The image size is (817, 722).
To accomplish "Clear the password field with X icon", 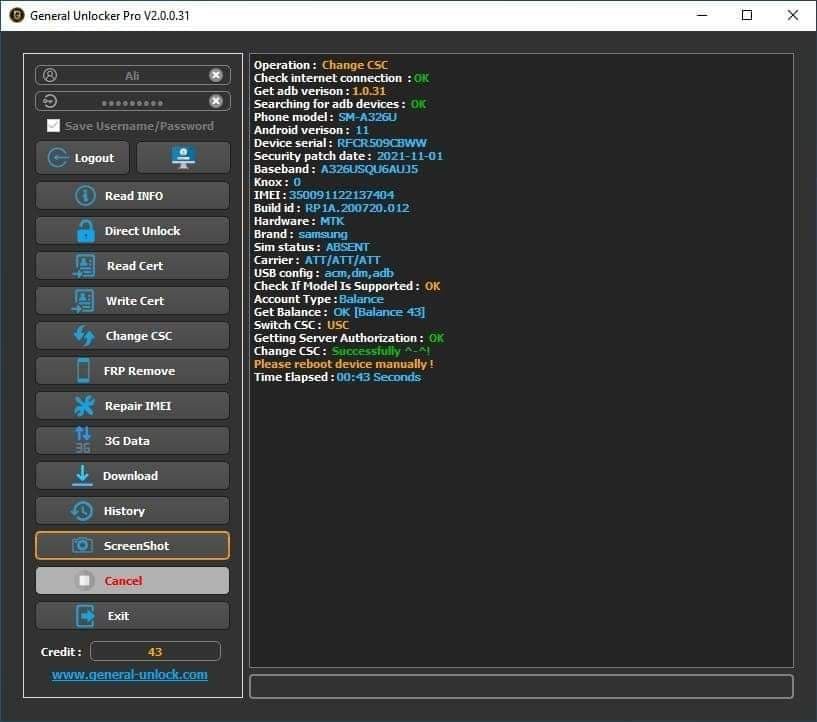I will 216,101.
